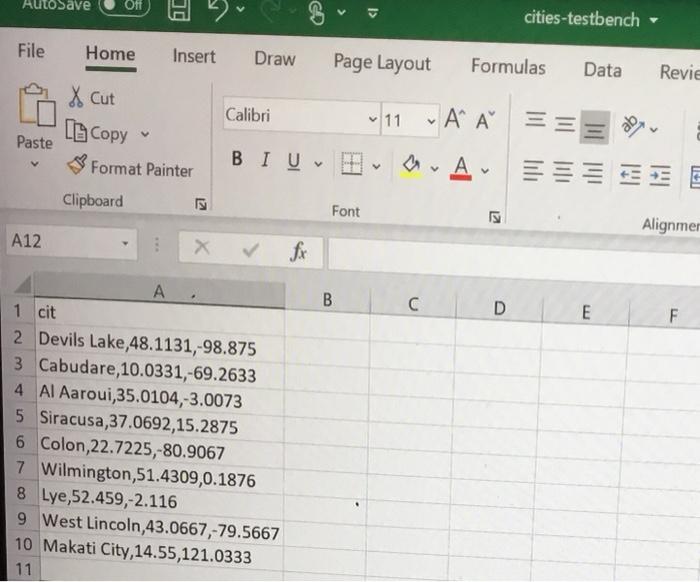Select the column D header
This screenshot has height=582, width=700.
(x=499, y=308)
